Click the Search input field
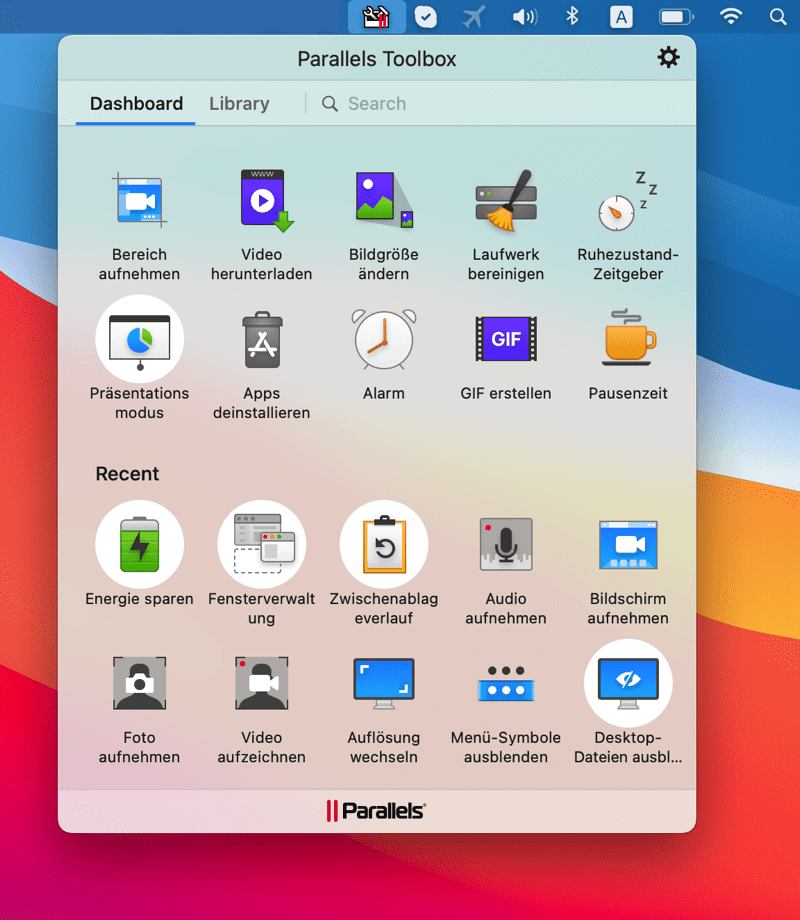The image size is (800, 920). tap(500, 104)
